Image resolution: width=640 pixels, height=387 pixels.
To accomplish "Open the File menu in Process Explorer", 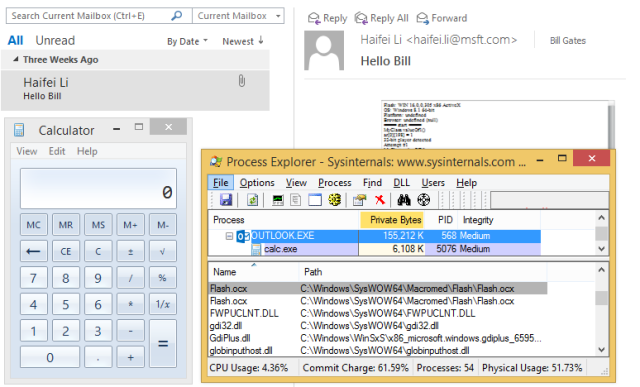I will click(x=220, y=182).
